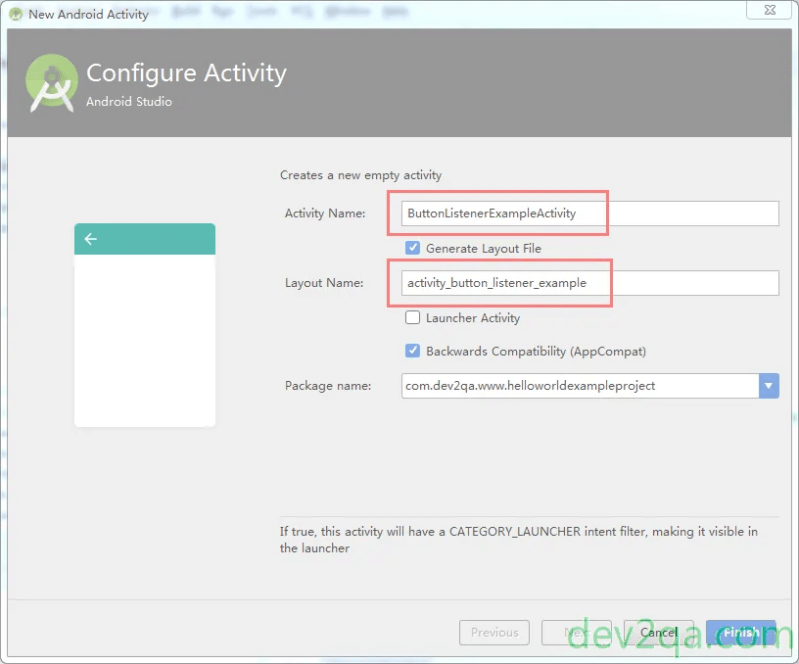
Task: Open the Package name dropdown arrow
Action: (x=768, y=386)
